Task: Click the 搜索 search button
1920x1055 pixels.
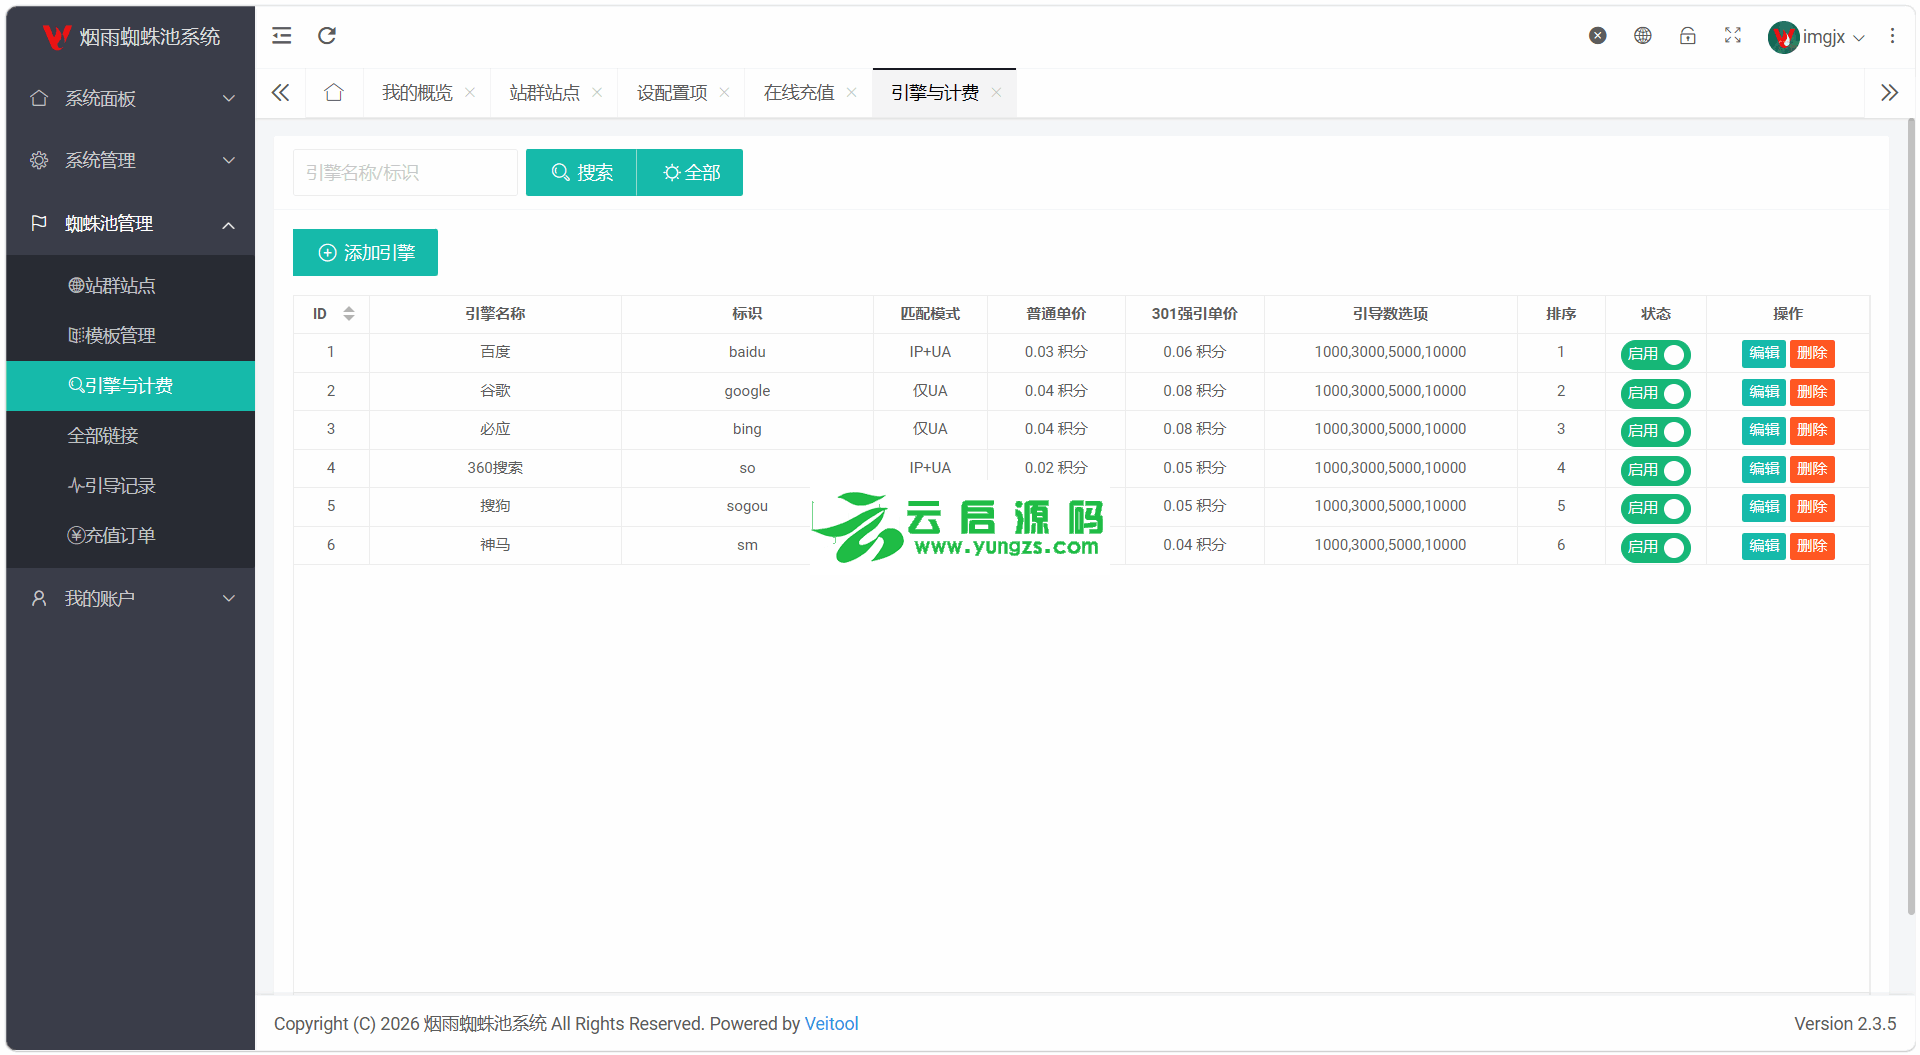Action: coord(581,173)
